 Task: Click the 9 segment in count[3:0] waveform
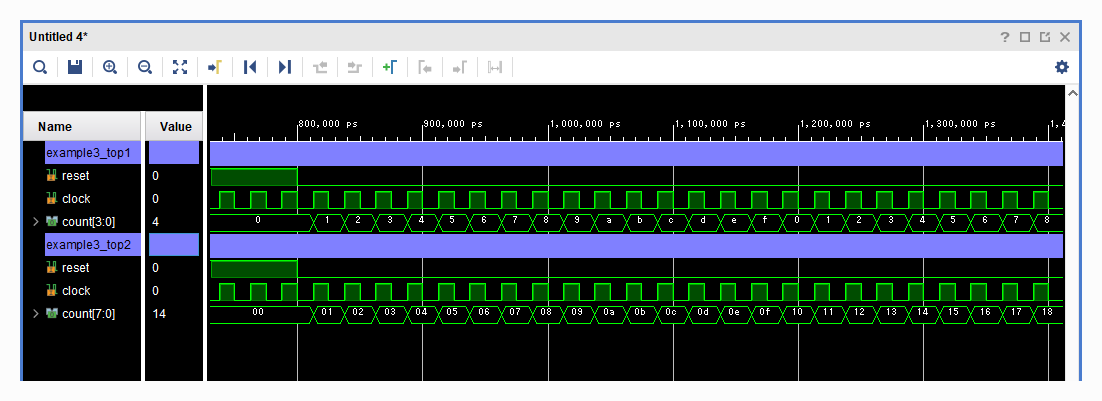pos(577,221)
